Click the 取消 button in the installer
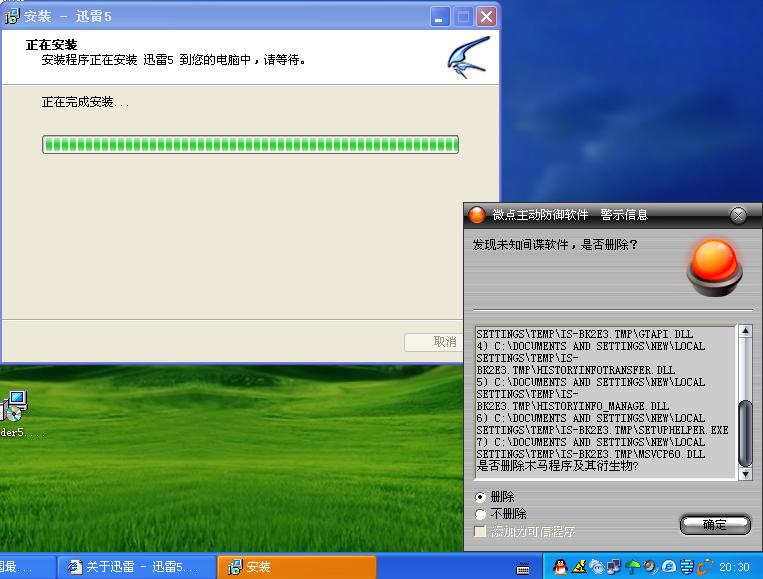The image size is (763, 579). [434, 342]
